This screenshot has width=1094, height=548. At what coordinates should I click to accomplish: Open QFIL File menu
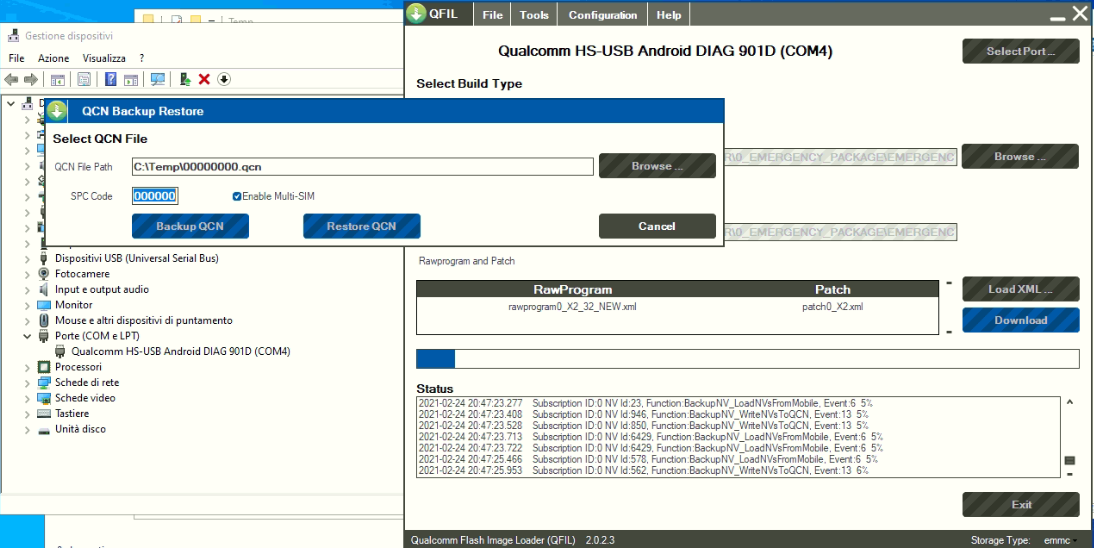[x=493, y=15]
